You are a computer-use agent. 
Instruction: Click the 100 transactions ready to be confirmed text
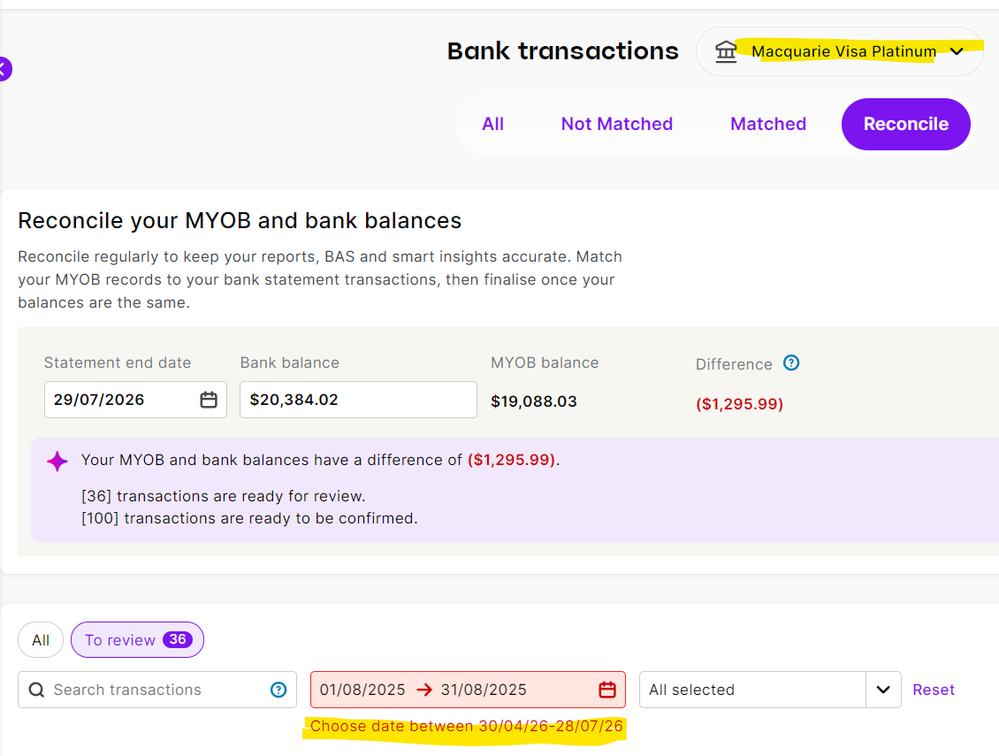point(249,518)
